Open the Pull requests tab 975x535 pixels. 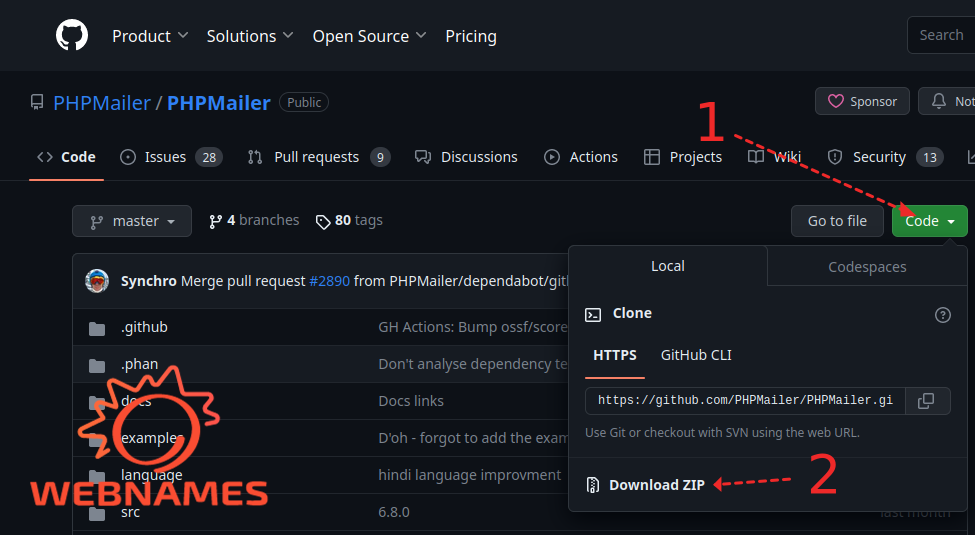pos(318,157)
